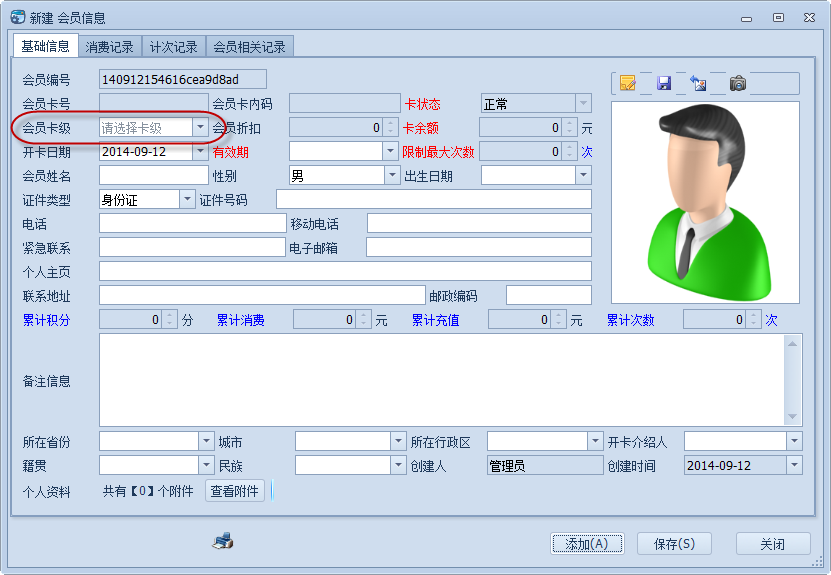Click the 会员卡内码 field
831x575 pixels.
click(x=344, y=103)
